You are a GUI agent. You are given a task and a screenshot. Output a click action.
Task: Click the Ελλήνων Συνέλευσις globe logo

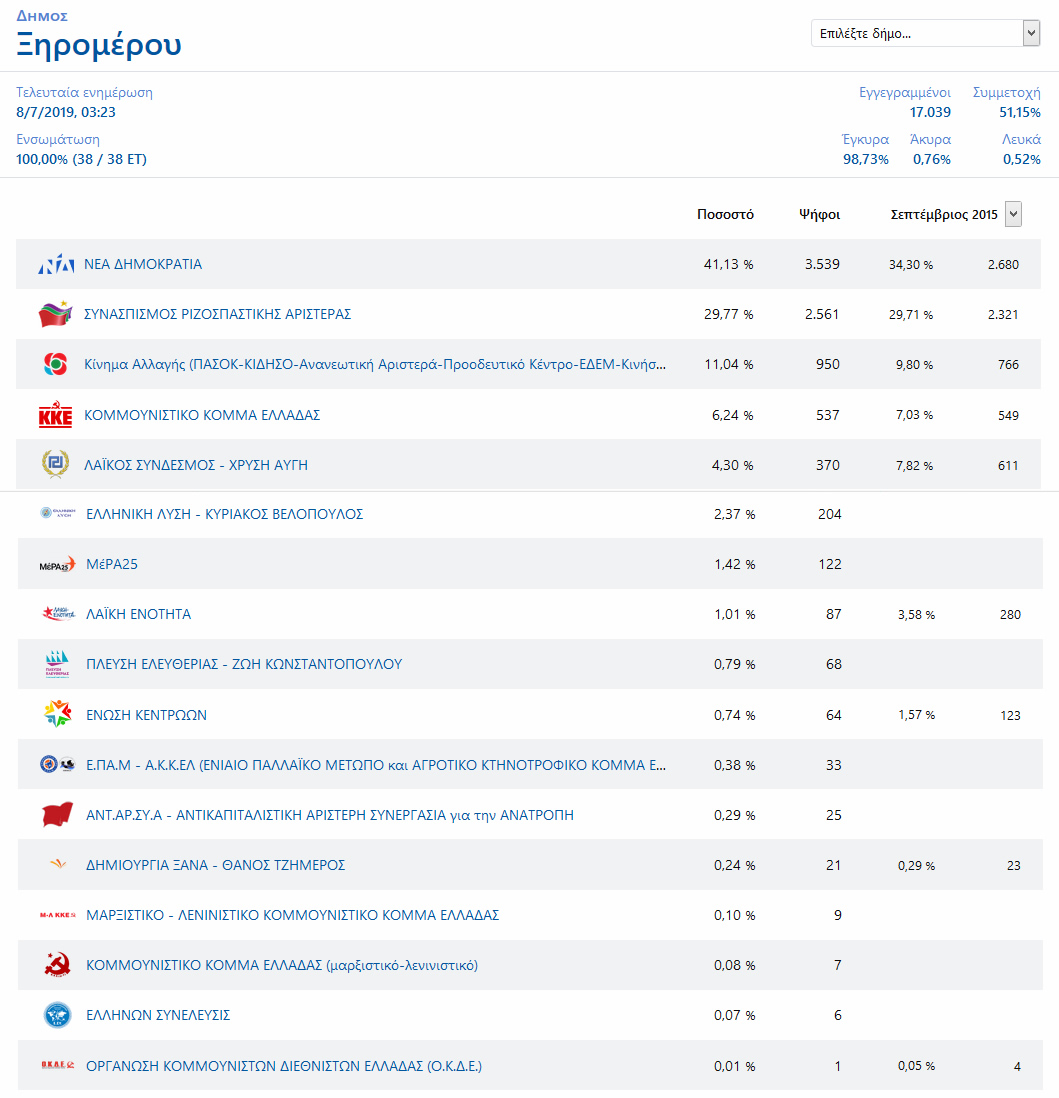click(57, 1015)
